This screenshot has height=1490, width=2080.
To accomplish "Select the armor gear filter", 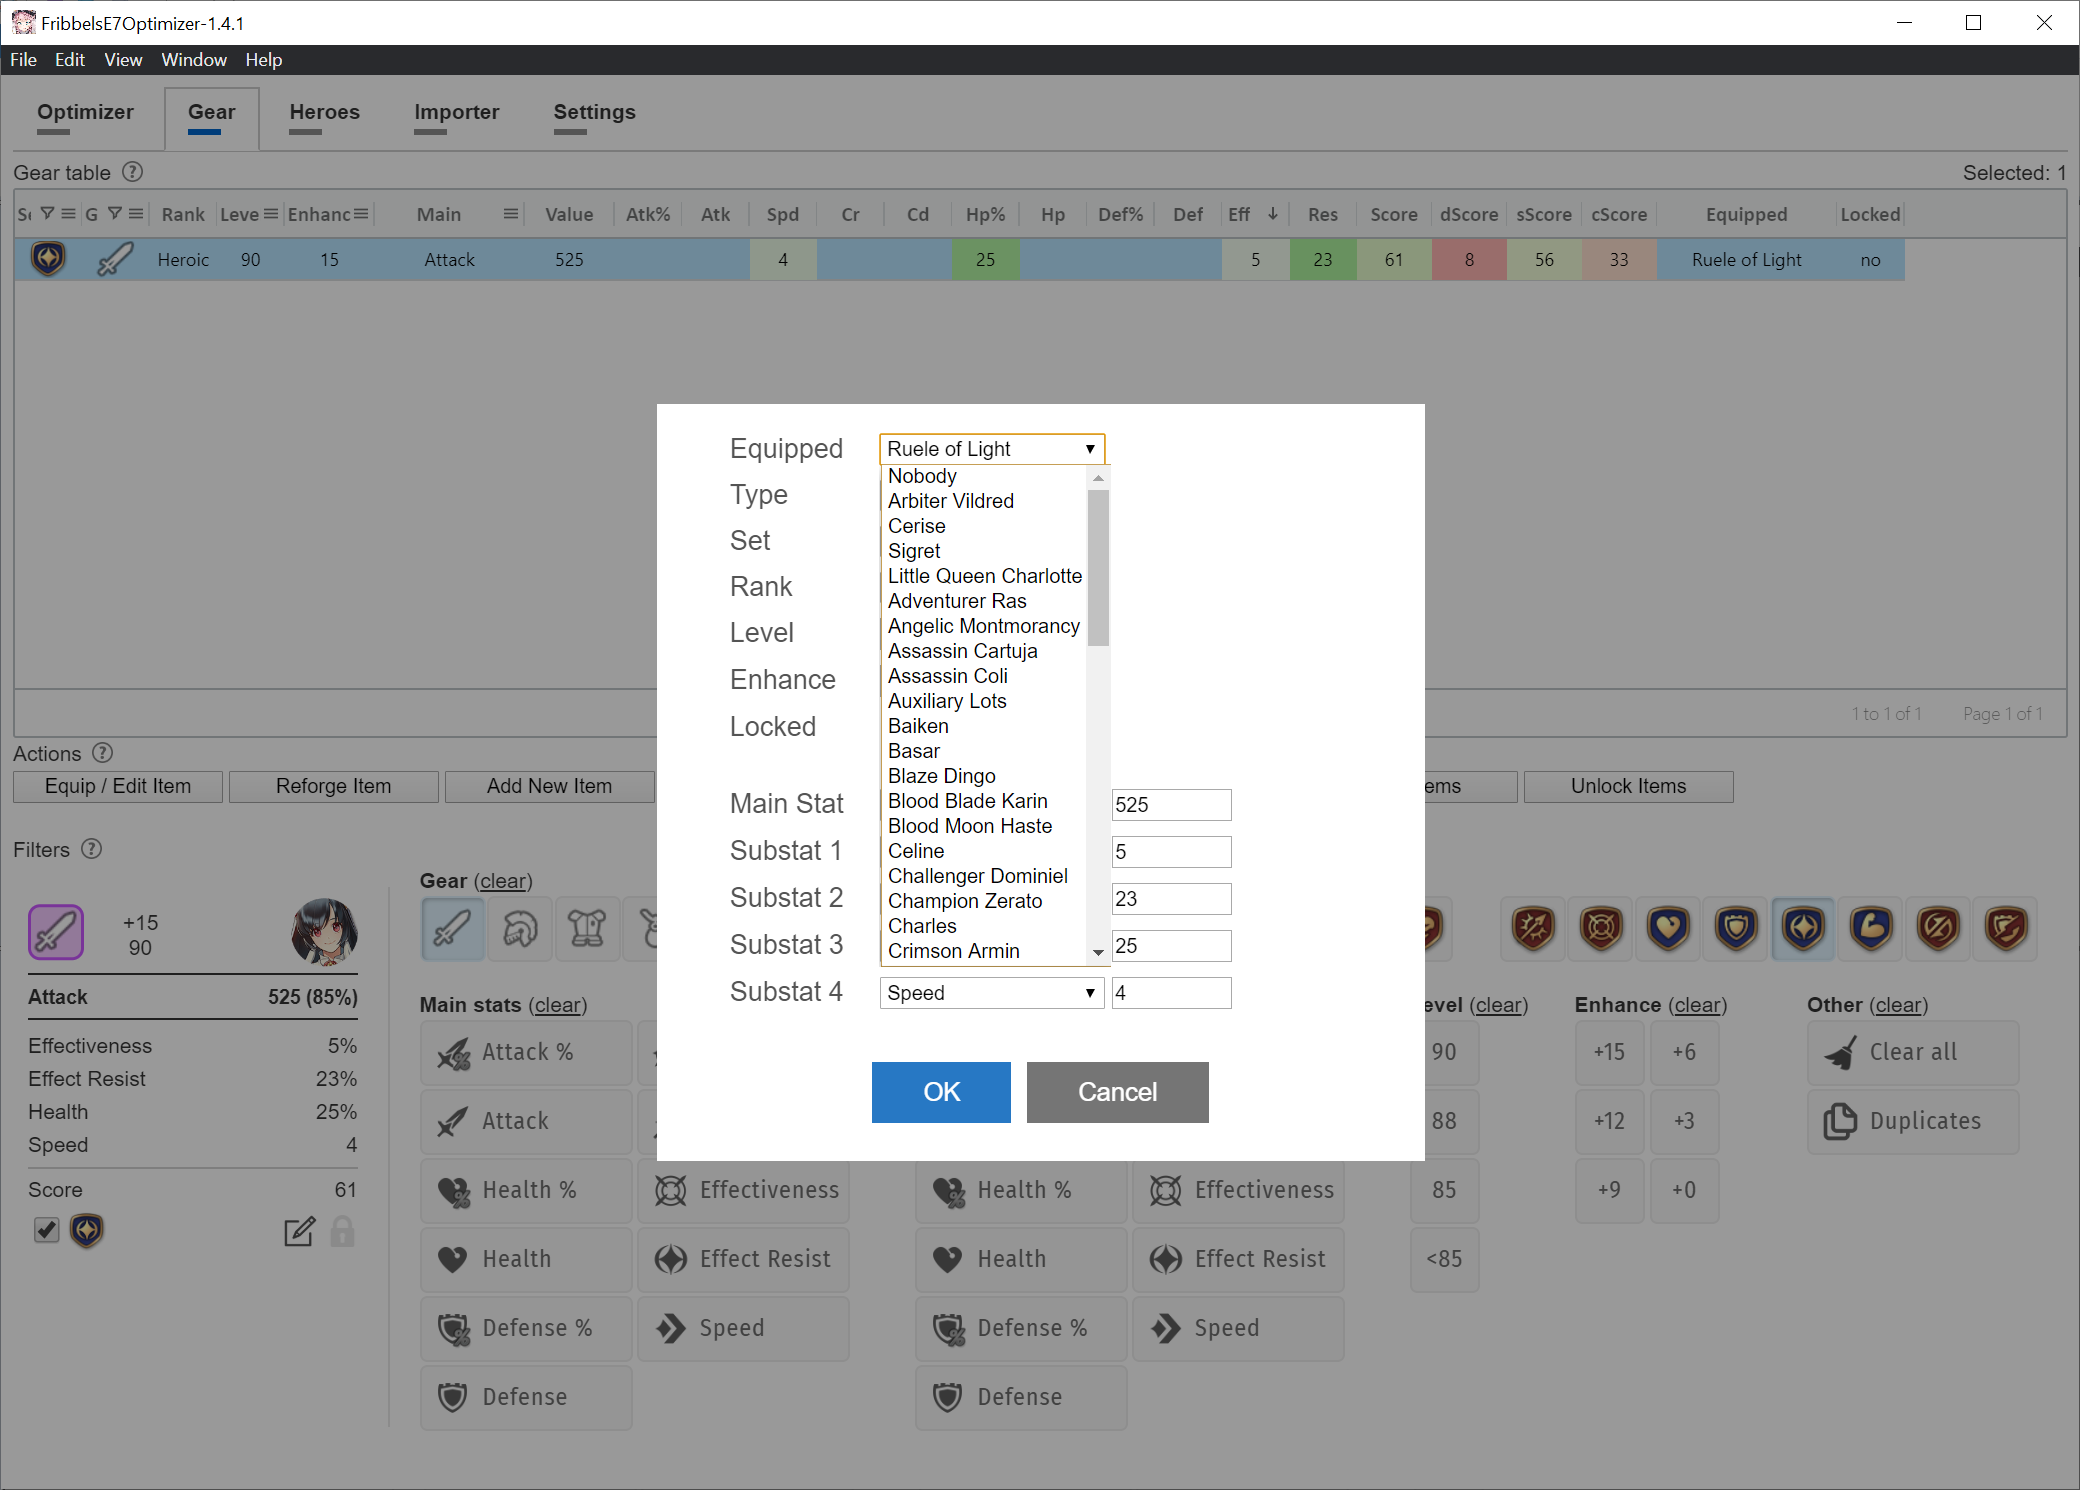I will pyautogui.click(x=587, y=929).
